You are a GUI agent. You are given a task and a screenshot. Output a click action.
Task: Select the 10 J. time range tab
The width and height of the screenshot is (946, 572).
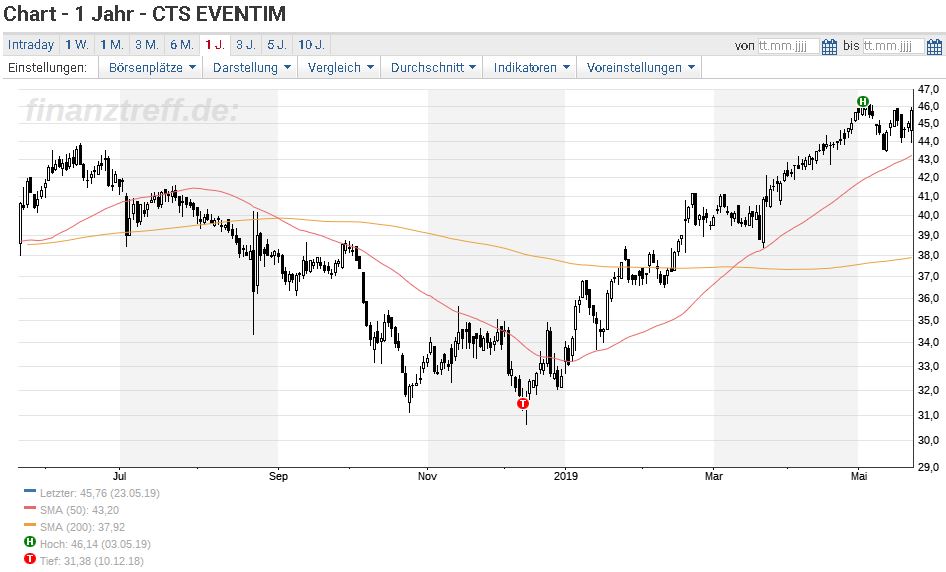pos(311,45)
